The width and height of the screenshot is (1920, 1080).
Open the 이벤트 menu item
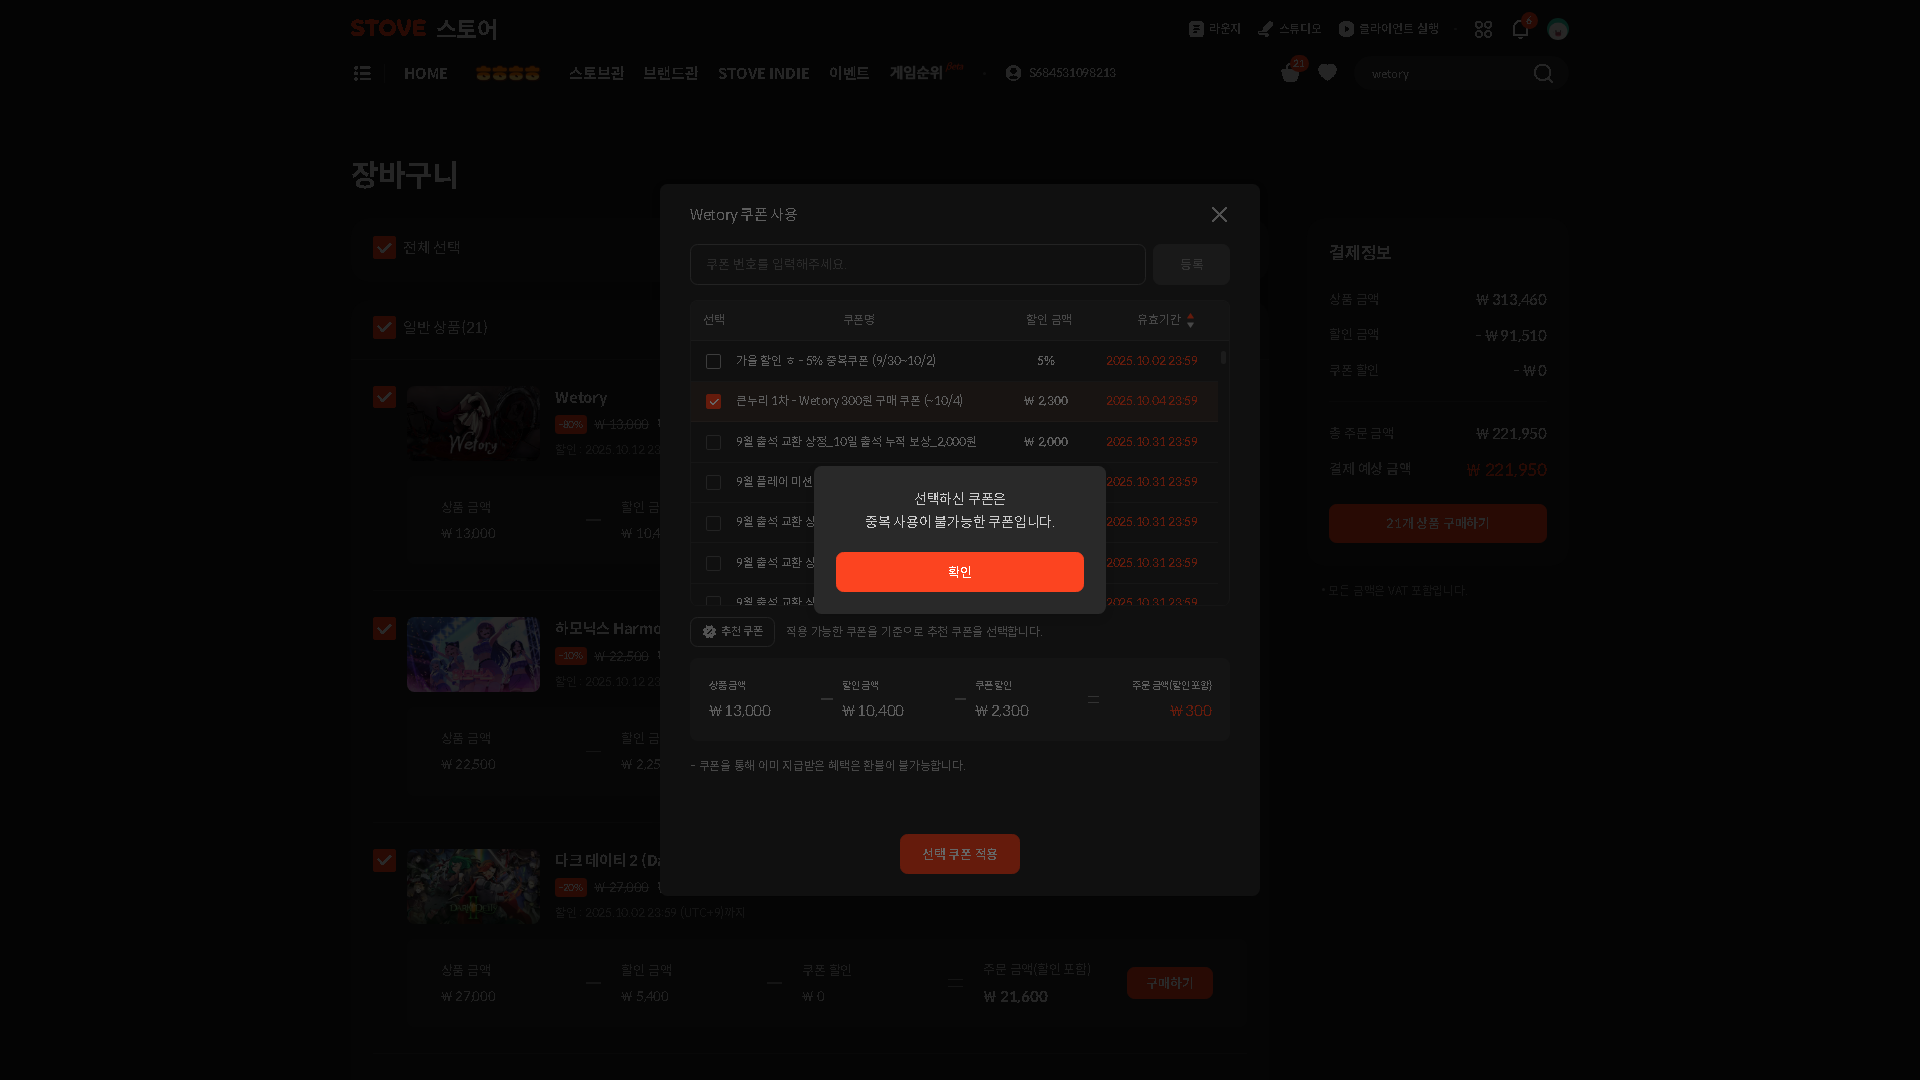coord(849,74)
